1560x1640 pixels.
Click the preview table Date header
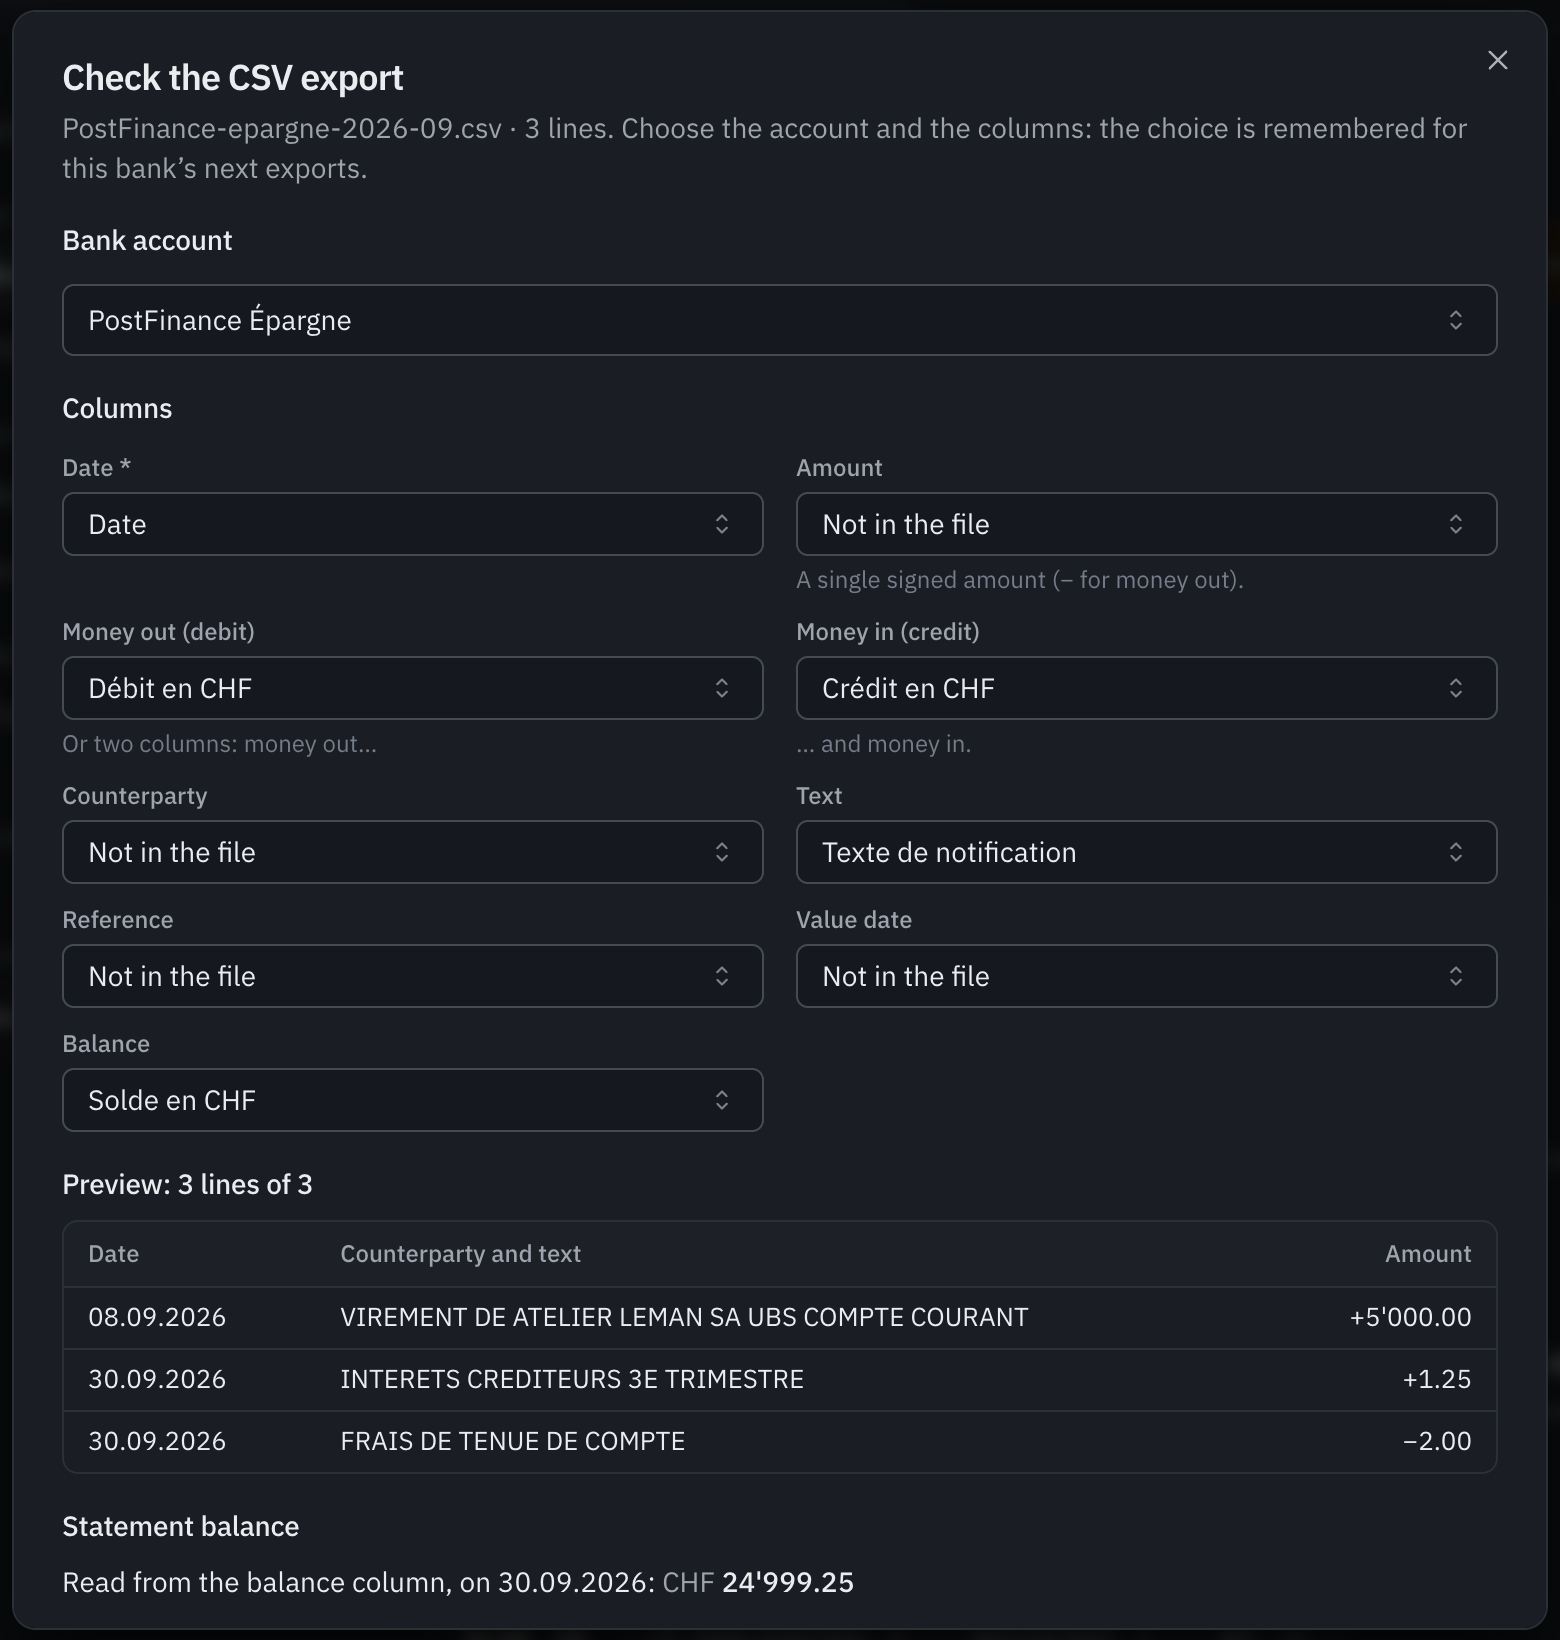click(x=113, y=1254)
